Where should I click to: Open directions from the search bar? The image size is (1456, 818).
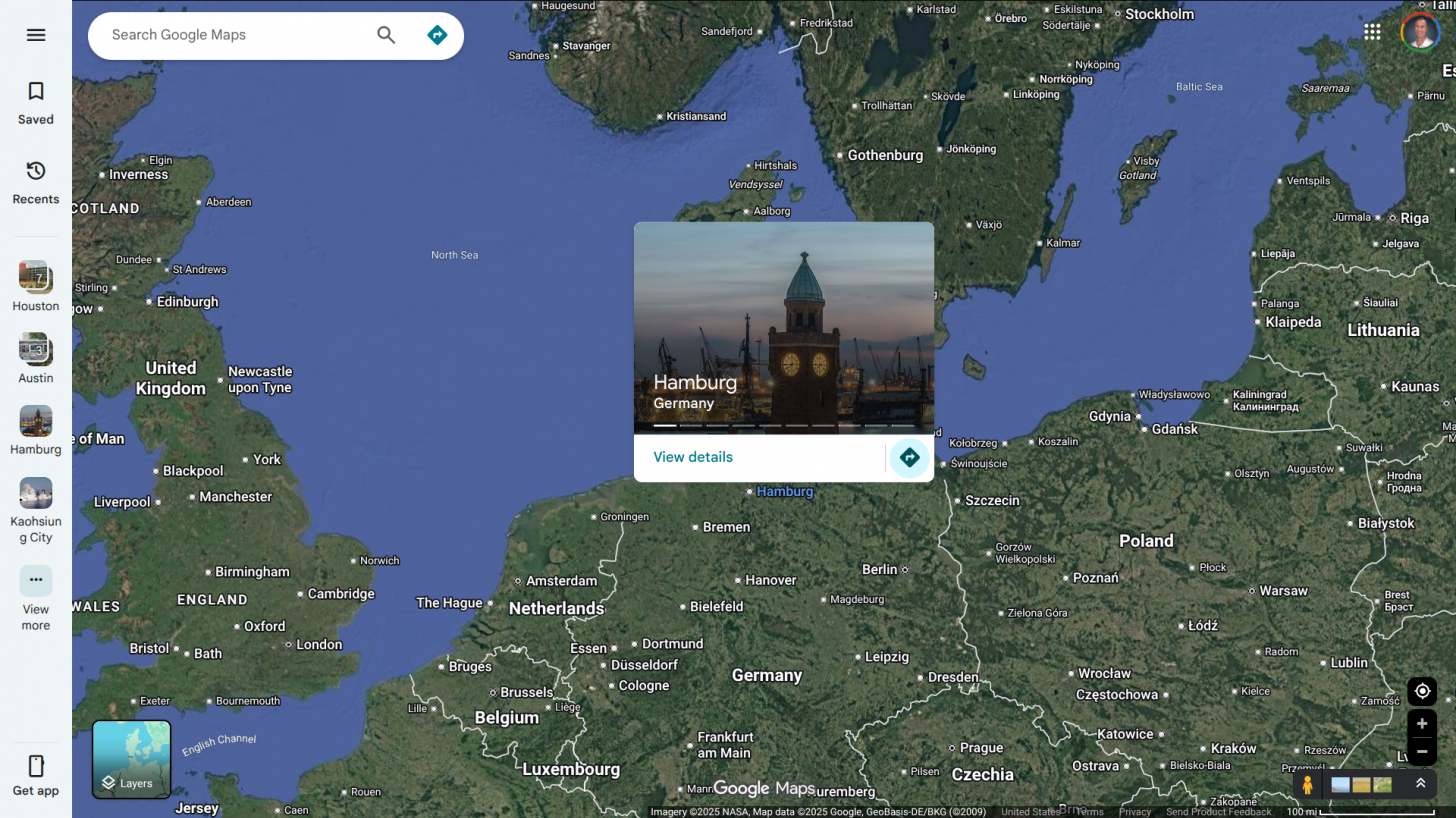(437, 35)
